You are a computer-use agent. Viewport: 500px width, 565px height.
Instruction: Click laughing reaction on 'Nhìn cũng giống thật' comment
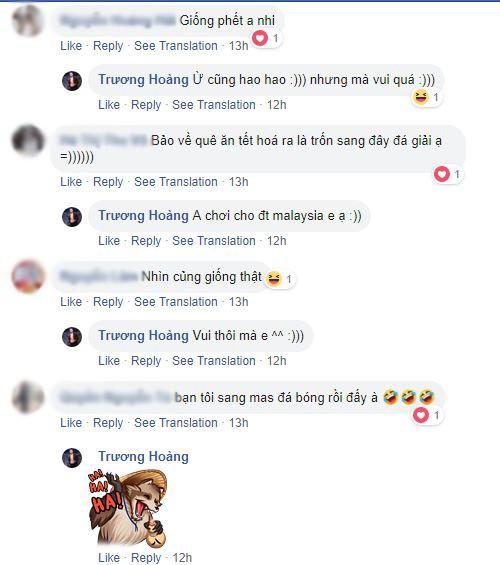pyautogui.click(x=280, y=279)
